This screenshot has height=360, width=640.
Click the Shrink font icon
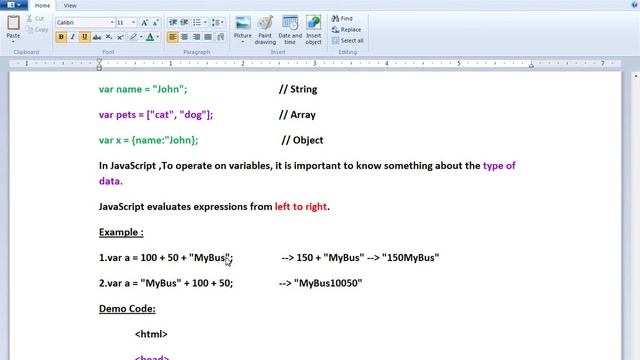point(156,22)
